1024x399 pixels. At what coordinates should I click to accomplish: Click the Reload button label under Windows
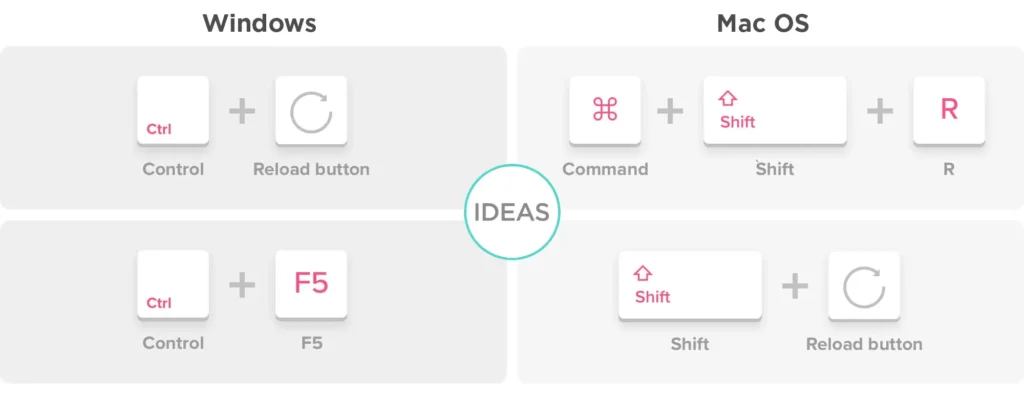click(x=312, y=169)
